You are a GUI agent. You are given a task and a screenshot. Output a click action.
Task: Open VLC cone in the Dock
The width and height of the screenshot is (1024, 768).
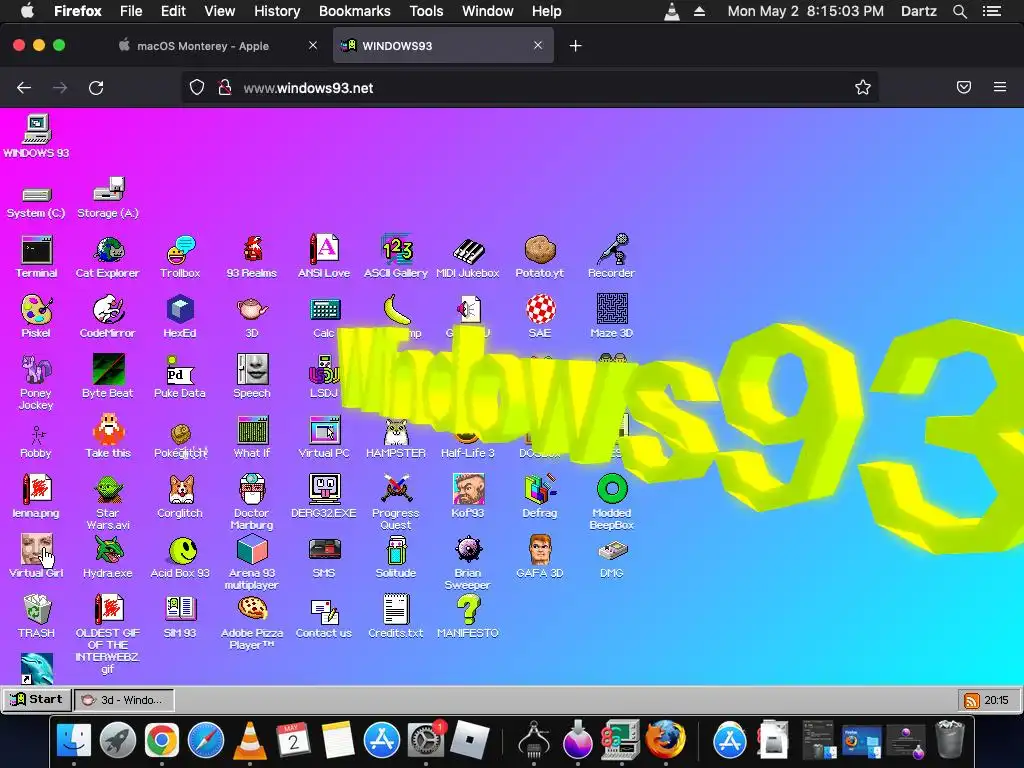pyautogui.click(x=249, y=741)
